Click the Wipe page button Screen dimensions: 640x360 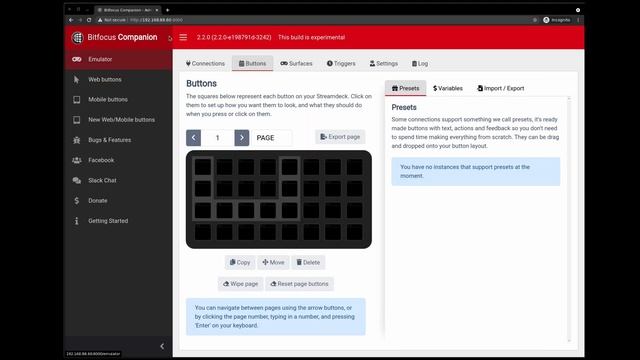click(x=240, y=284)
